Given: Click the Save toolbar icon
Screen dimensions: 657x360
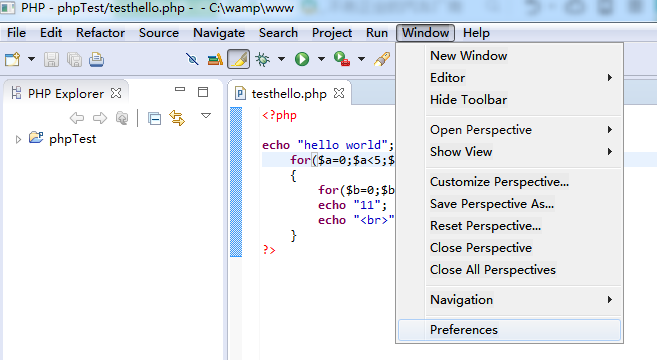Looking at the screenshot, I should tap(51, 60).
